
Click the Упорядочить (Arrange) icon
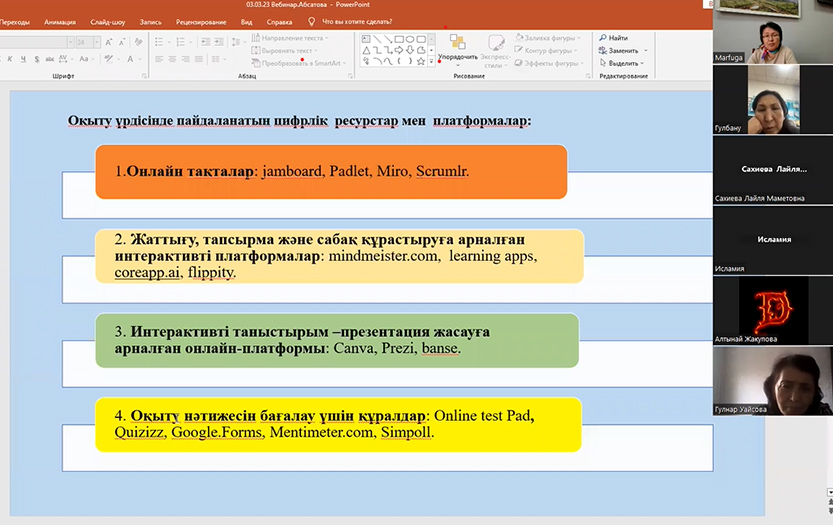click(457, 42)
